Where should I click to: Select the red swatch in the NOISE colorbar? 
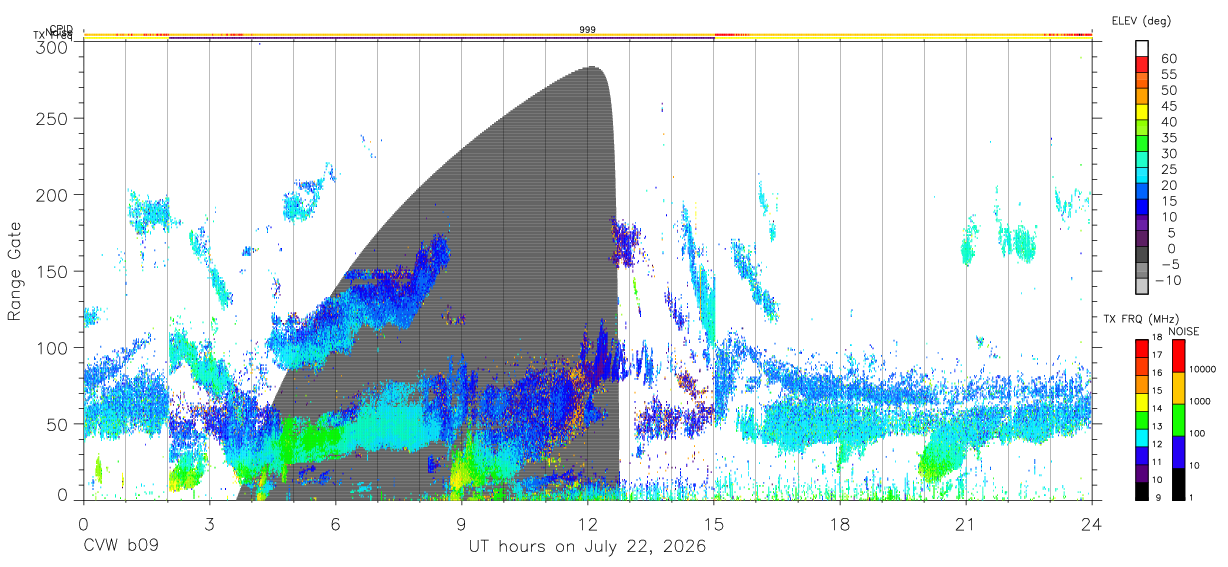pyautogui.click(x=1178, y=355)
